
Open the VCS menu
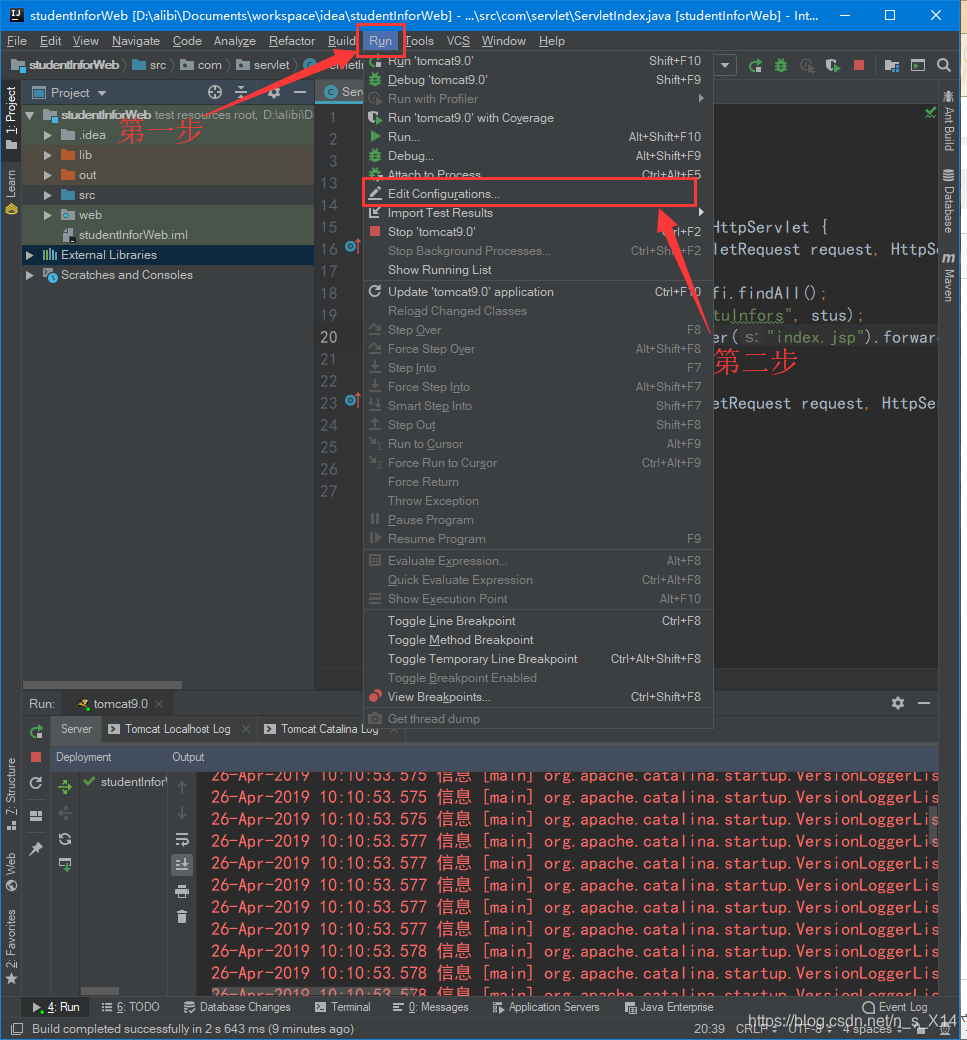coord(458,41)
